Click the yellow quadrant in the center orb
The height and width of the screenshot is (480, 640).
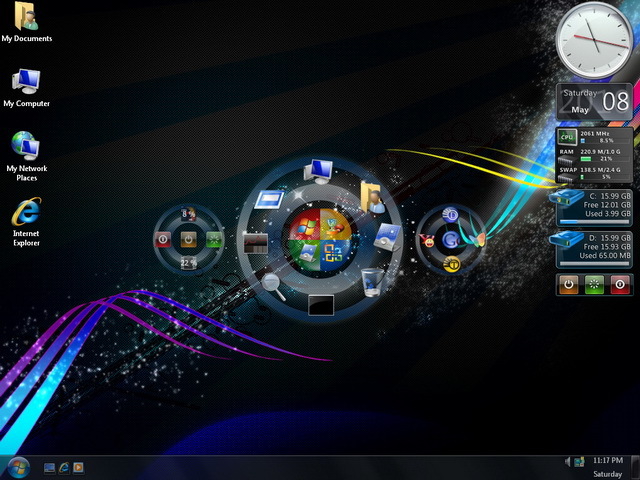pos(336,226)
